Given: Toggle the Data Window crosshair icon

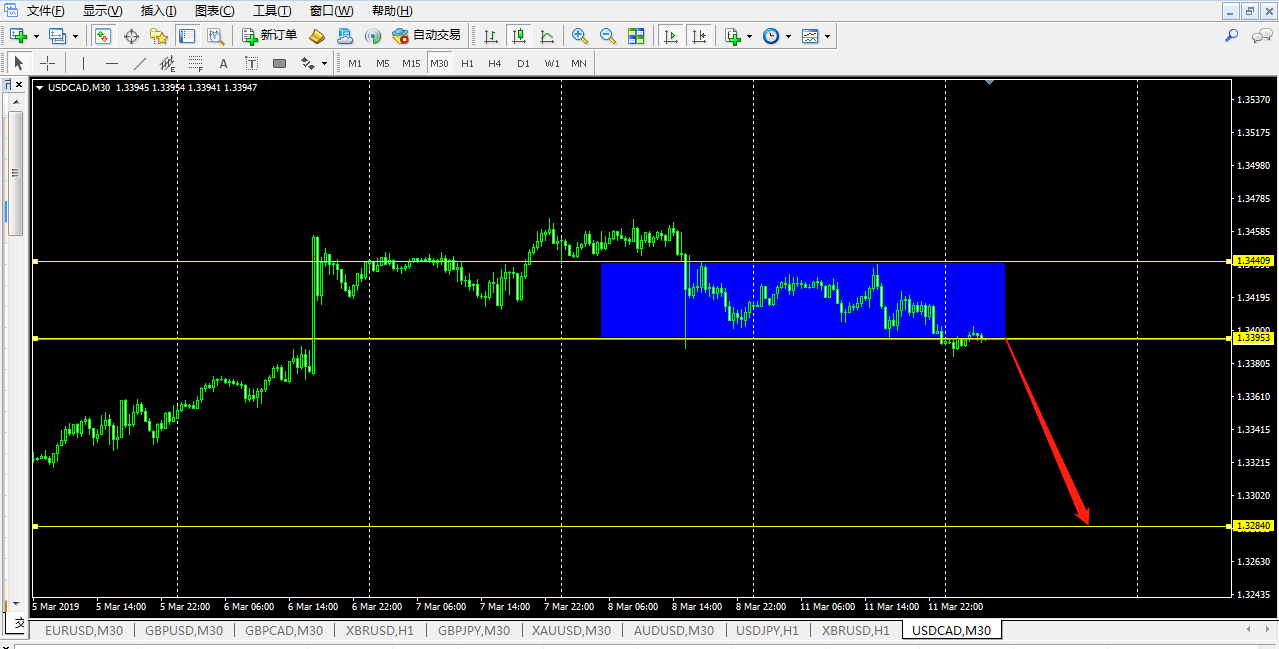Looking at the screenshot, I should coord(131,36).
